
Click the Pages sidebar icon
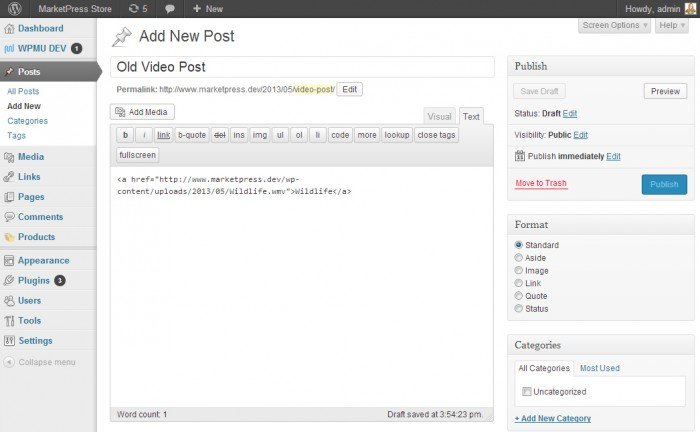click(x=9, y=197)
